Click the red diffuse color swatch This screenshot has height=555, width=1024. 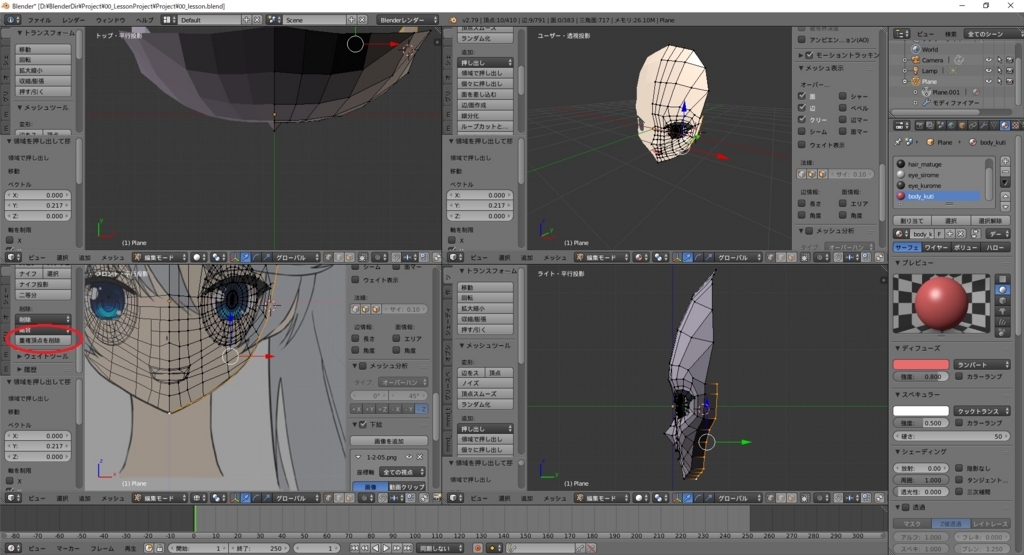click(920, 364)
